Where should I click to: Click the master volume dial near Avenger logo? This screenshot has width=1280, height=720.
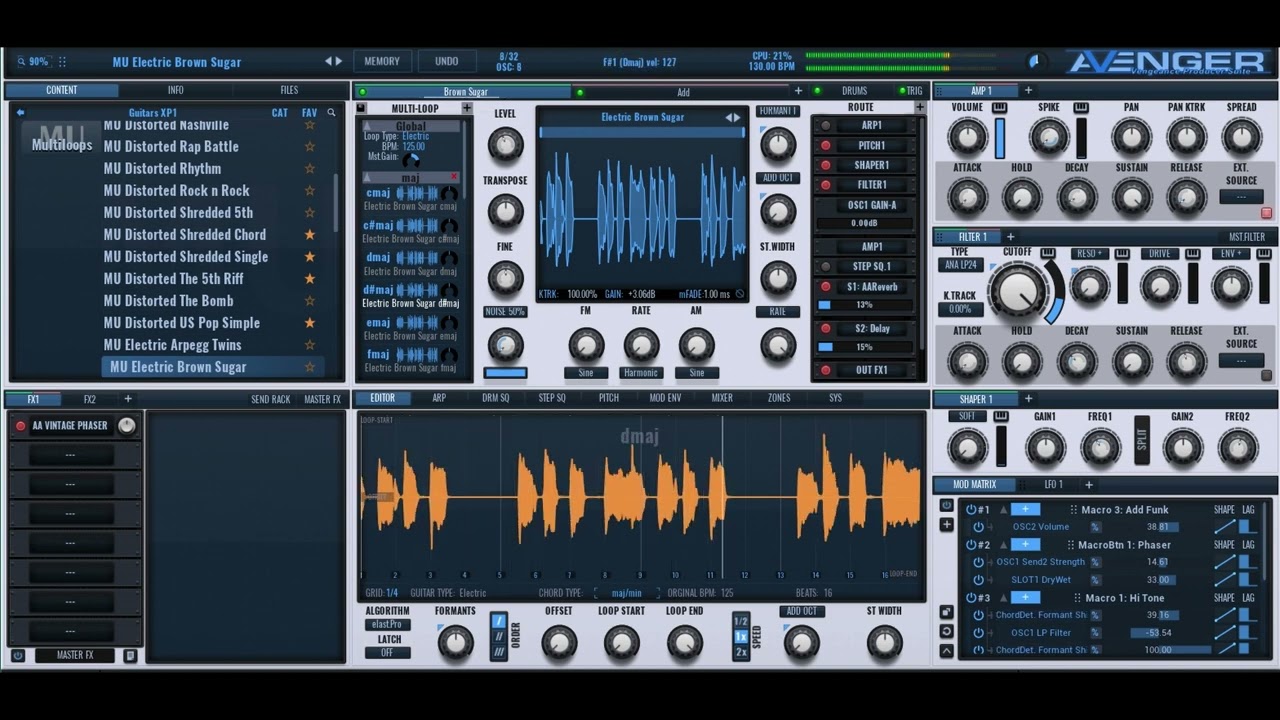1036,62
